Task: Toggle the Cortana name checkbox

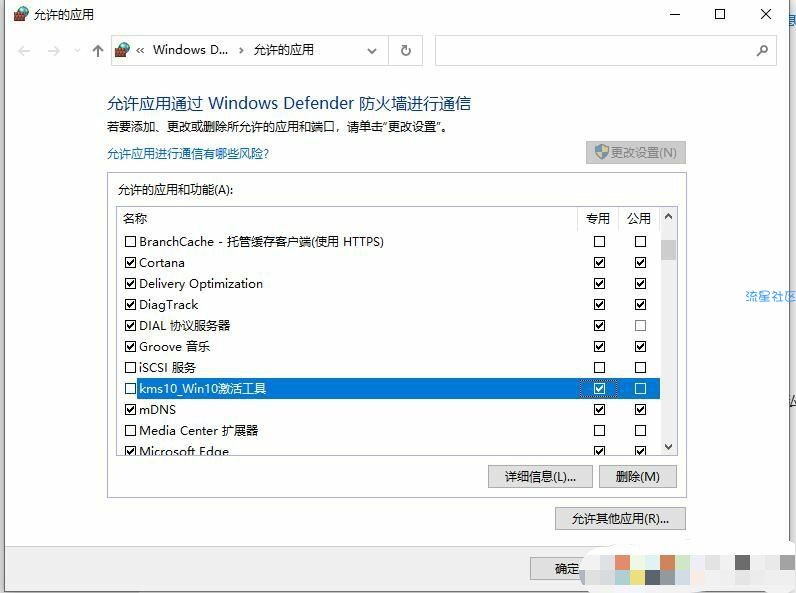Action: pyautogui.click(x=130, y=262)
